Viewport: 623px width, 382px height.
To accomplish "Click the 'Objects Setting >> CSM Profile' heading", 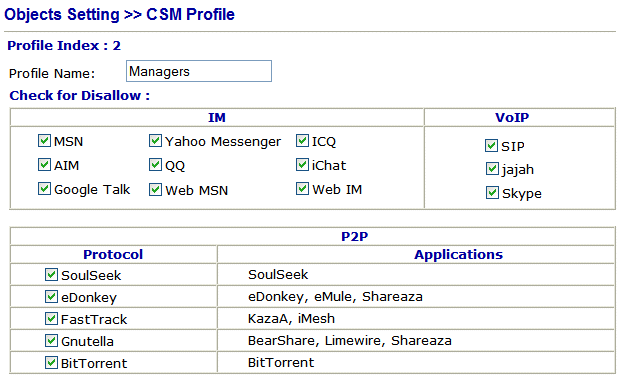I will pyautogui.click(x=119, y=15).
